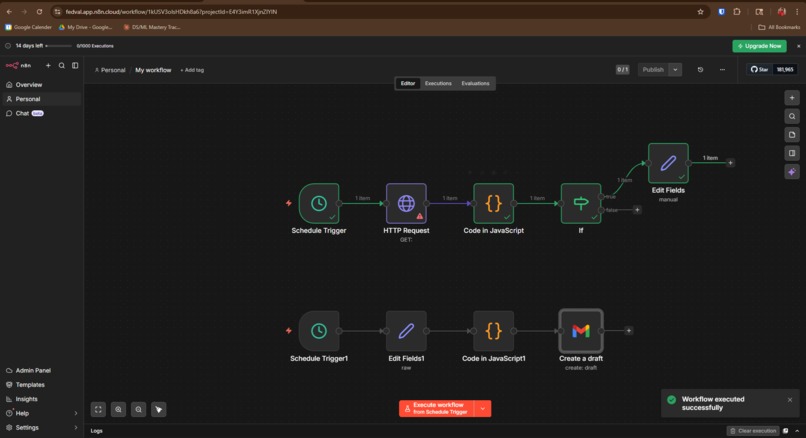Screen dimensions: 806x438
Task: Expand the Logs panel chevron
Action: pyautogui.click(x=797, y=431)
